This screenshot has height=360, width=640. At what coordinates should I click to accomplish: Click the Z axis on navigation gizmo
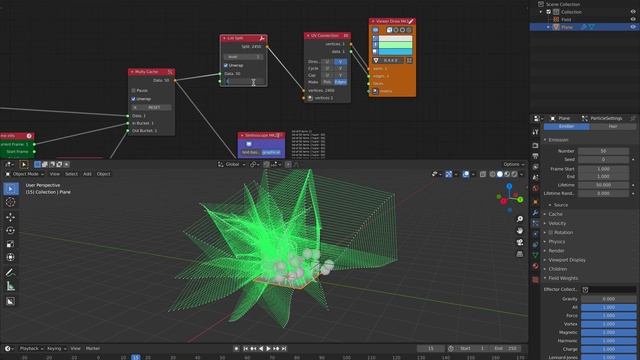tap(509, 186)
